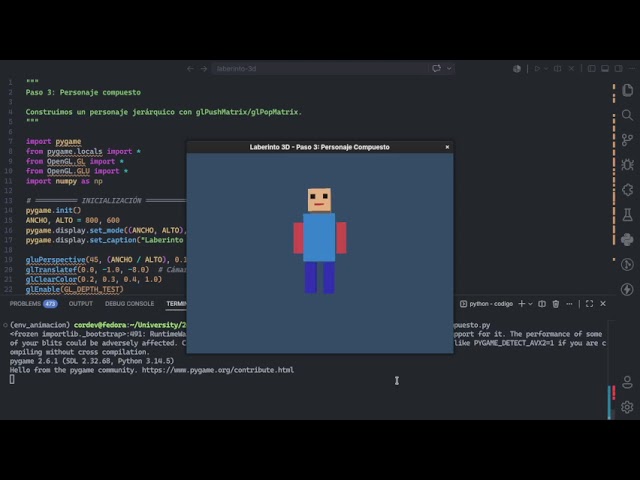Split the terminal pane
Screen dimensions: 640x480
click(542, 304)
